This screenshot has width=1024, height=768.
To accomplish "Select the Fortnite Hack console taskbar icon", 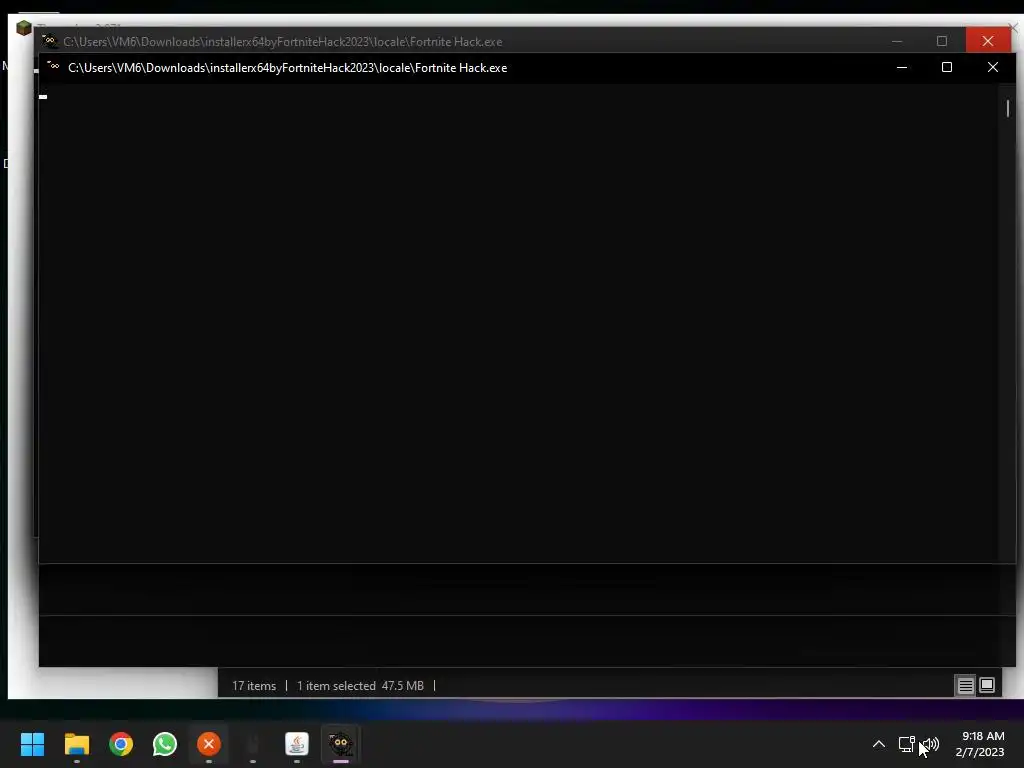I will (341, 744).
